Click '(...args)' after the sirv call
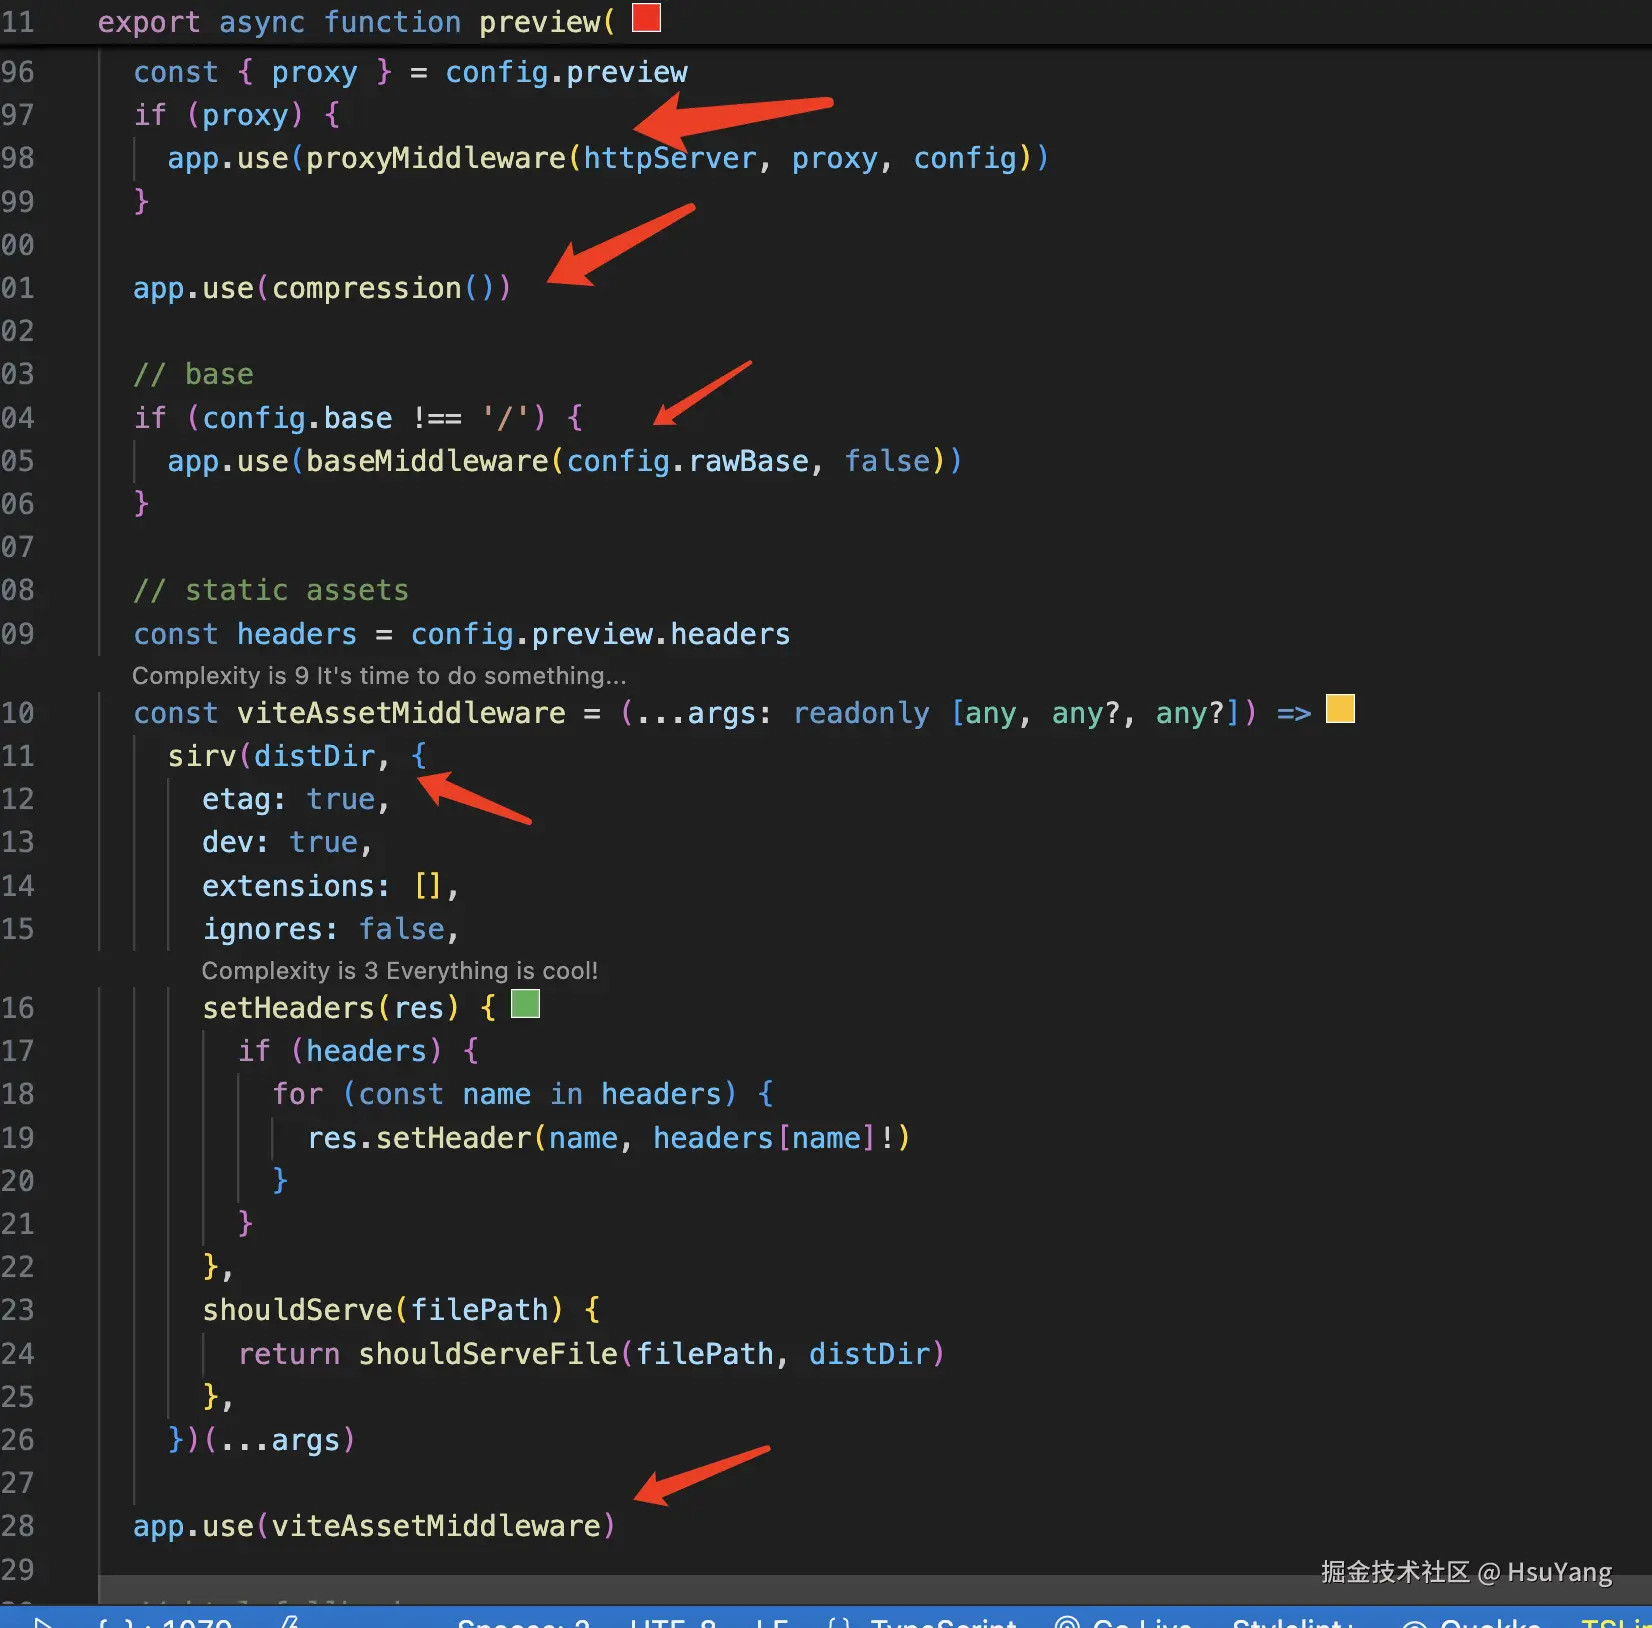This screenshot has height=1628, width=1652. point(280,1440)
